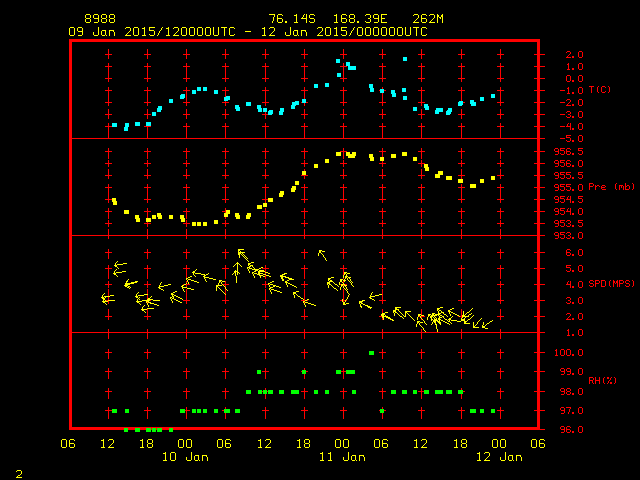This screenshot has width=640, height=480.
Task: Click the -4.0 temperature tick label
Action: pos(571,127)
